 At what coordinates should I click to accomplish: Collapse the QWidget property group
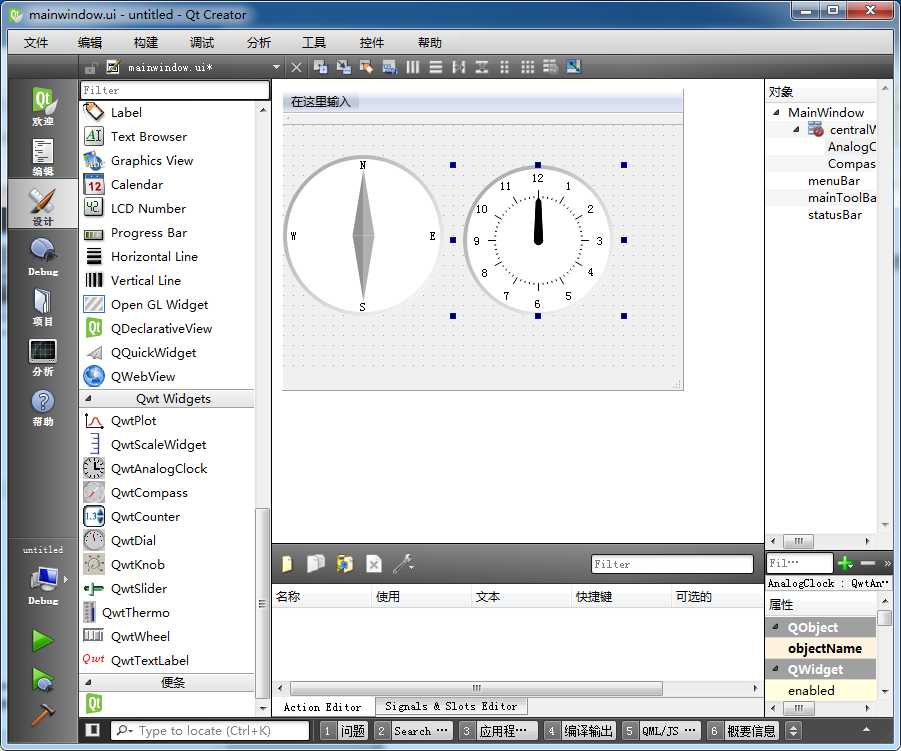(x=776, y=669)
